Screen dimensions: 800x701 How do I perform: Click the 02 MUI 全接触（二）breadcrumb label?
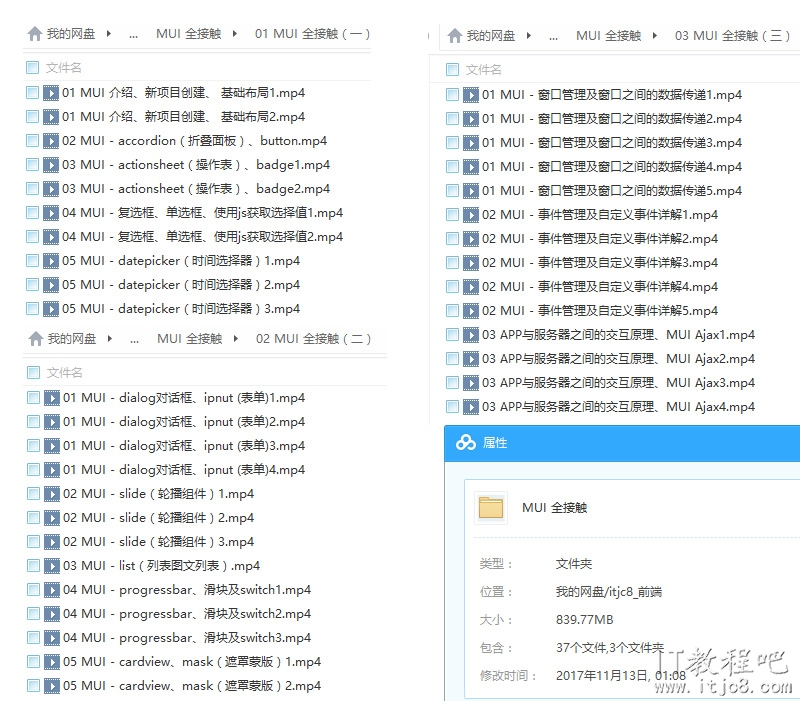point(313,339)
